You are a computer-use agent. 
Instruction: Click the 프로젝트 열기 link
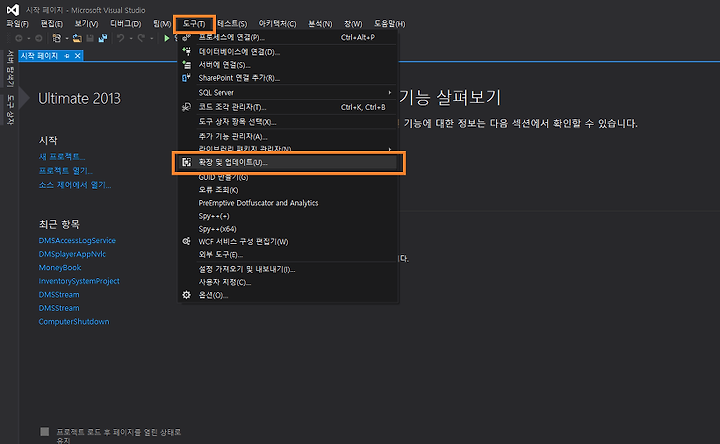[66, 171]
